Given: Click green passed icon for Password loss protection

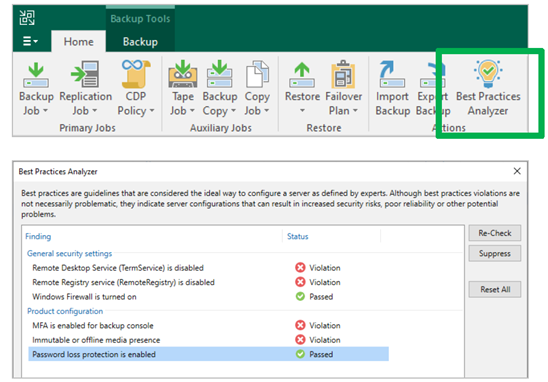Looking at the screenshot, I should [300, 354].
